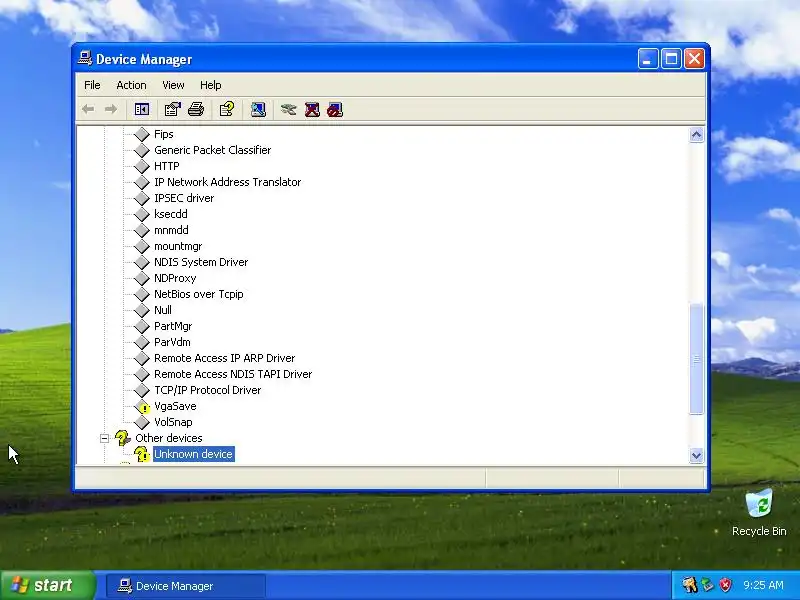Viewport: 800px width, 600px height.
Task: Click the Device Manager title bar icon
Action: point(85,59)
